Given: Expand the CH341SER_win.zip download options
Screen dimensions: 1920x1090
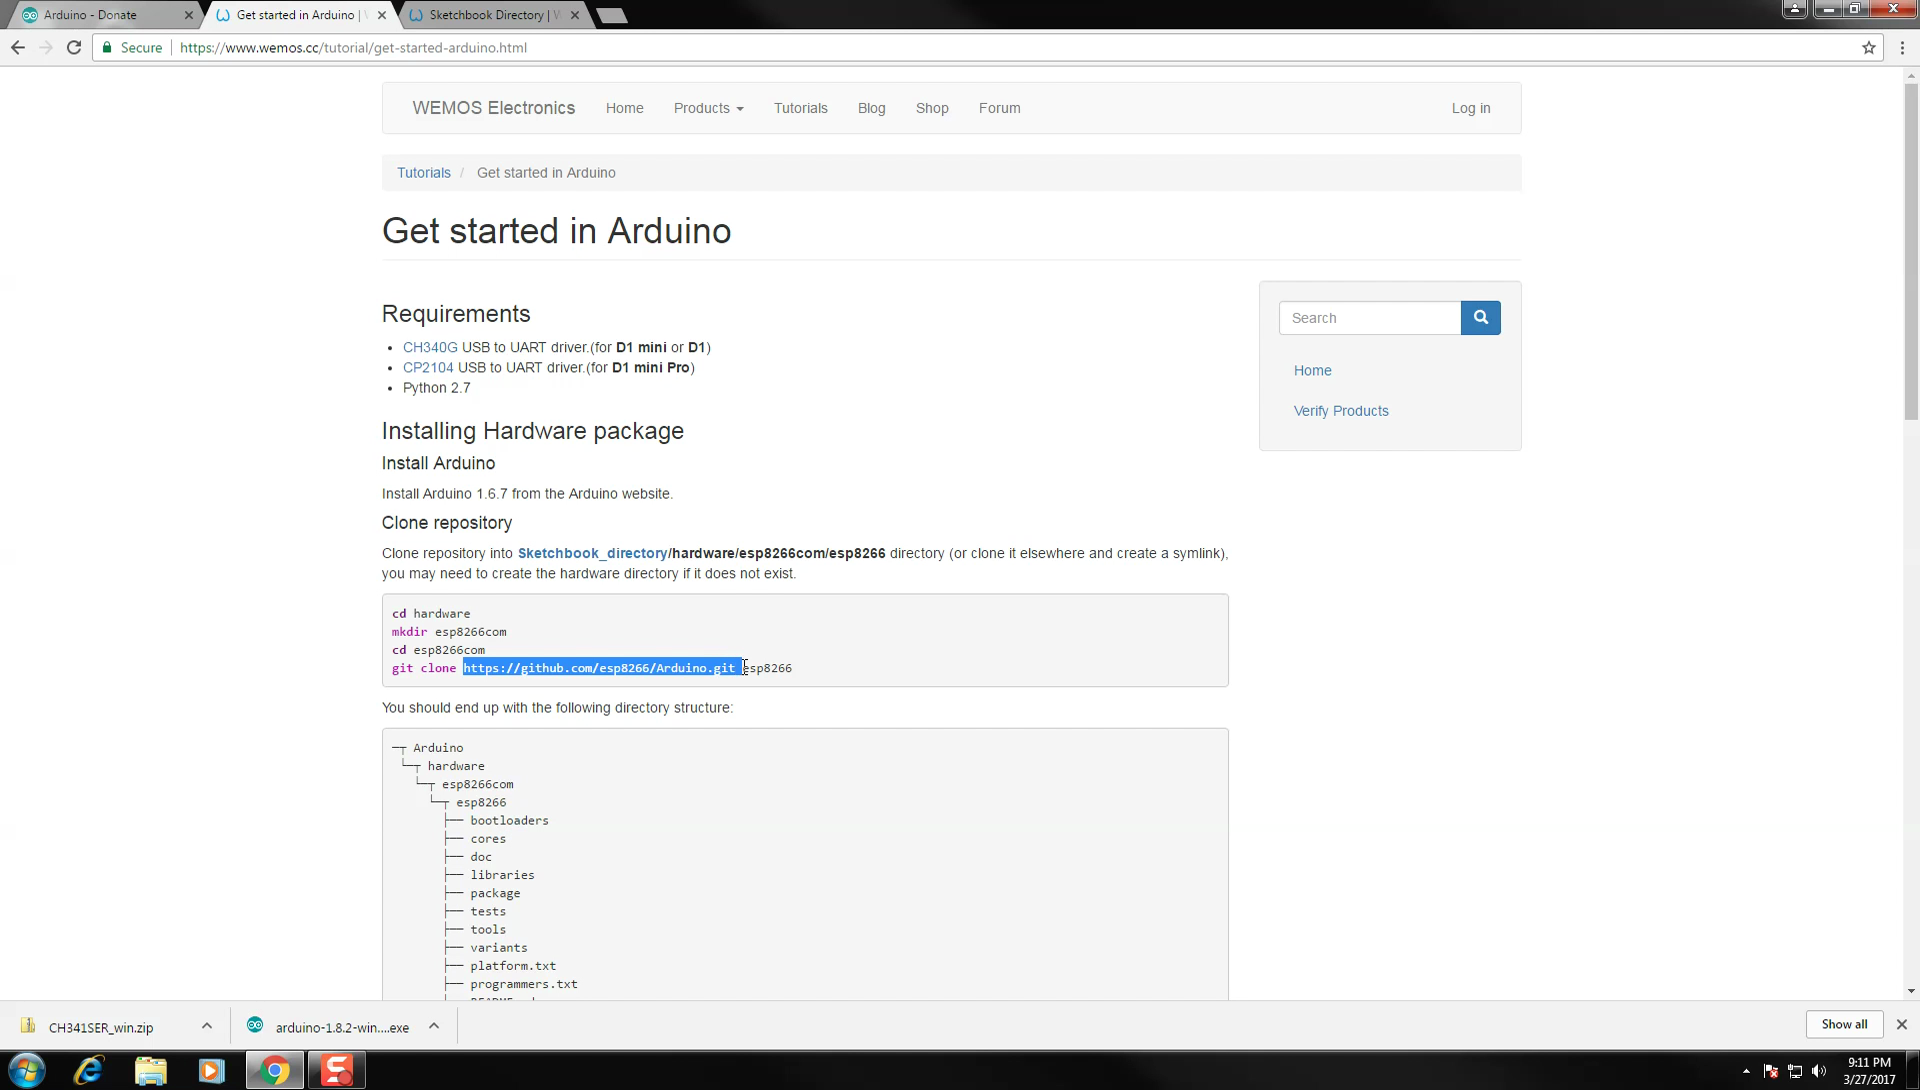Looking at the screenshot, I should [206, 1027].
